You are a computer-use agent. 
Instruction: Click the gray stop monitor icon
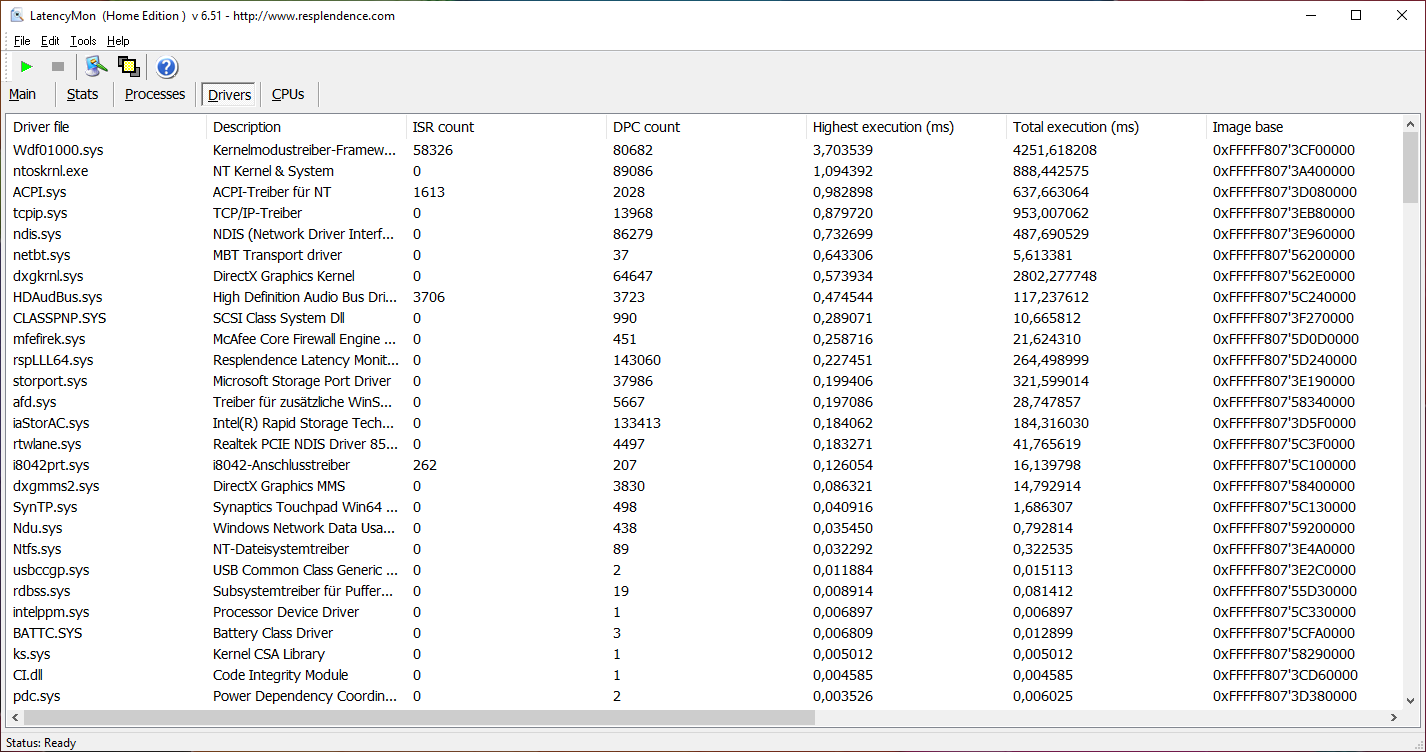coord(58,67)
